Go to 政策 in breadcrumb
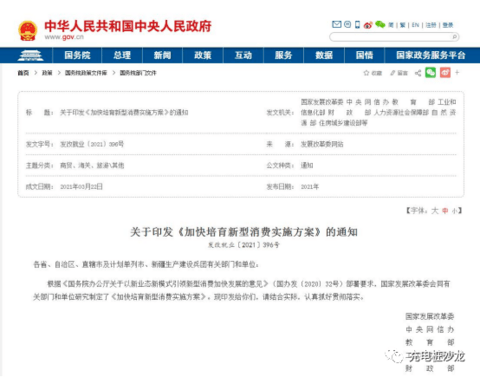Viewport: 480px width, 377px height. point(47,73)
